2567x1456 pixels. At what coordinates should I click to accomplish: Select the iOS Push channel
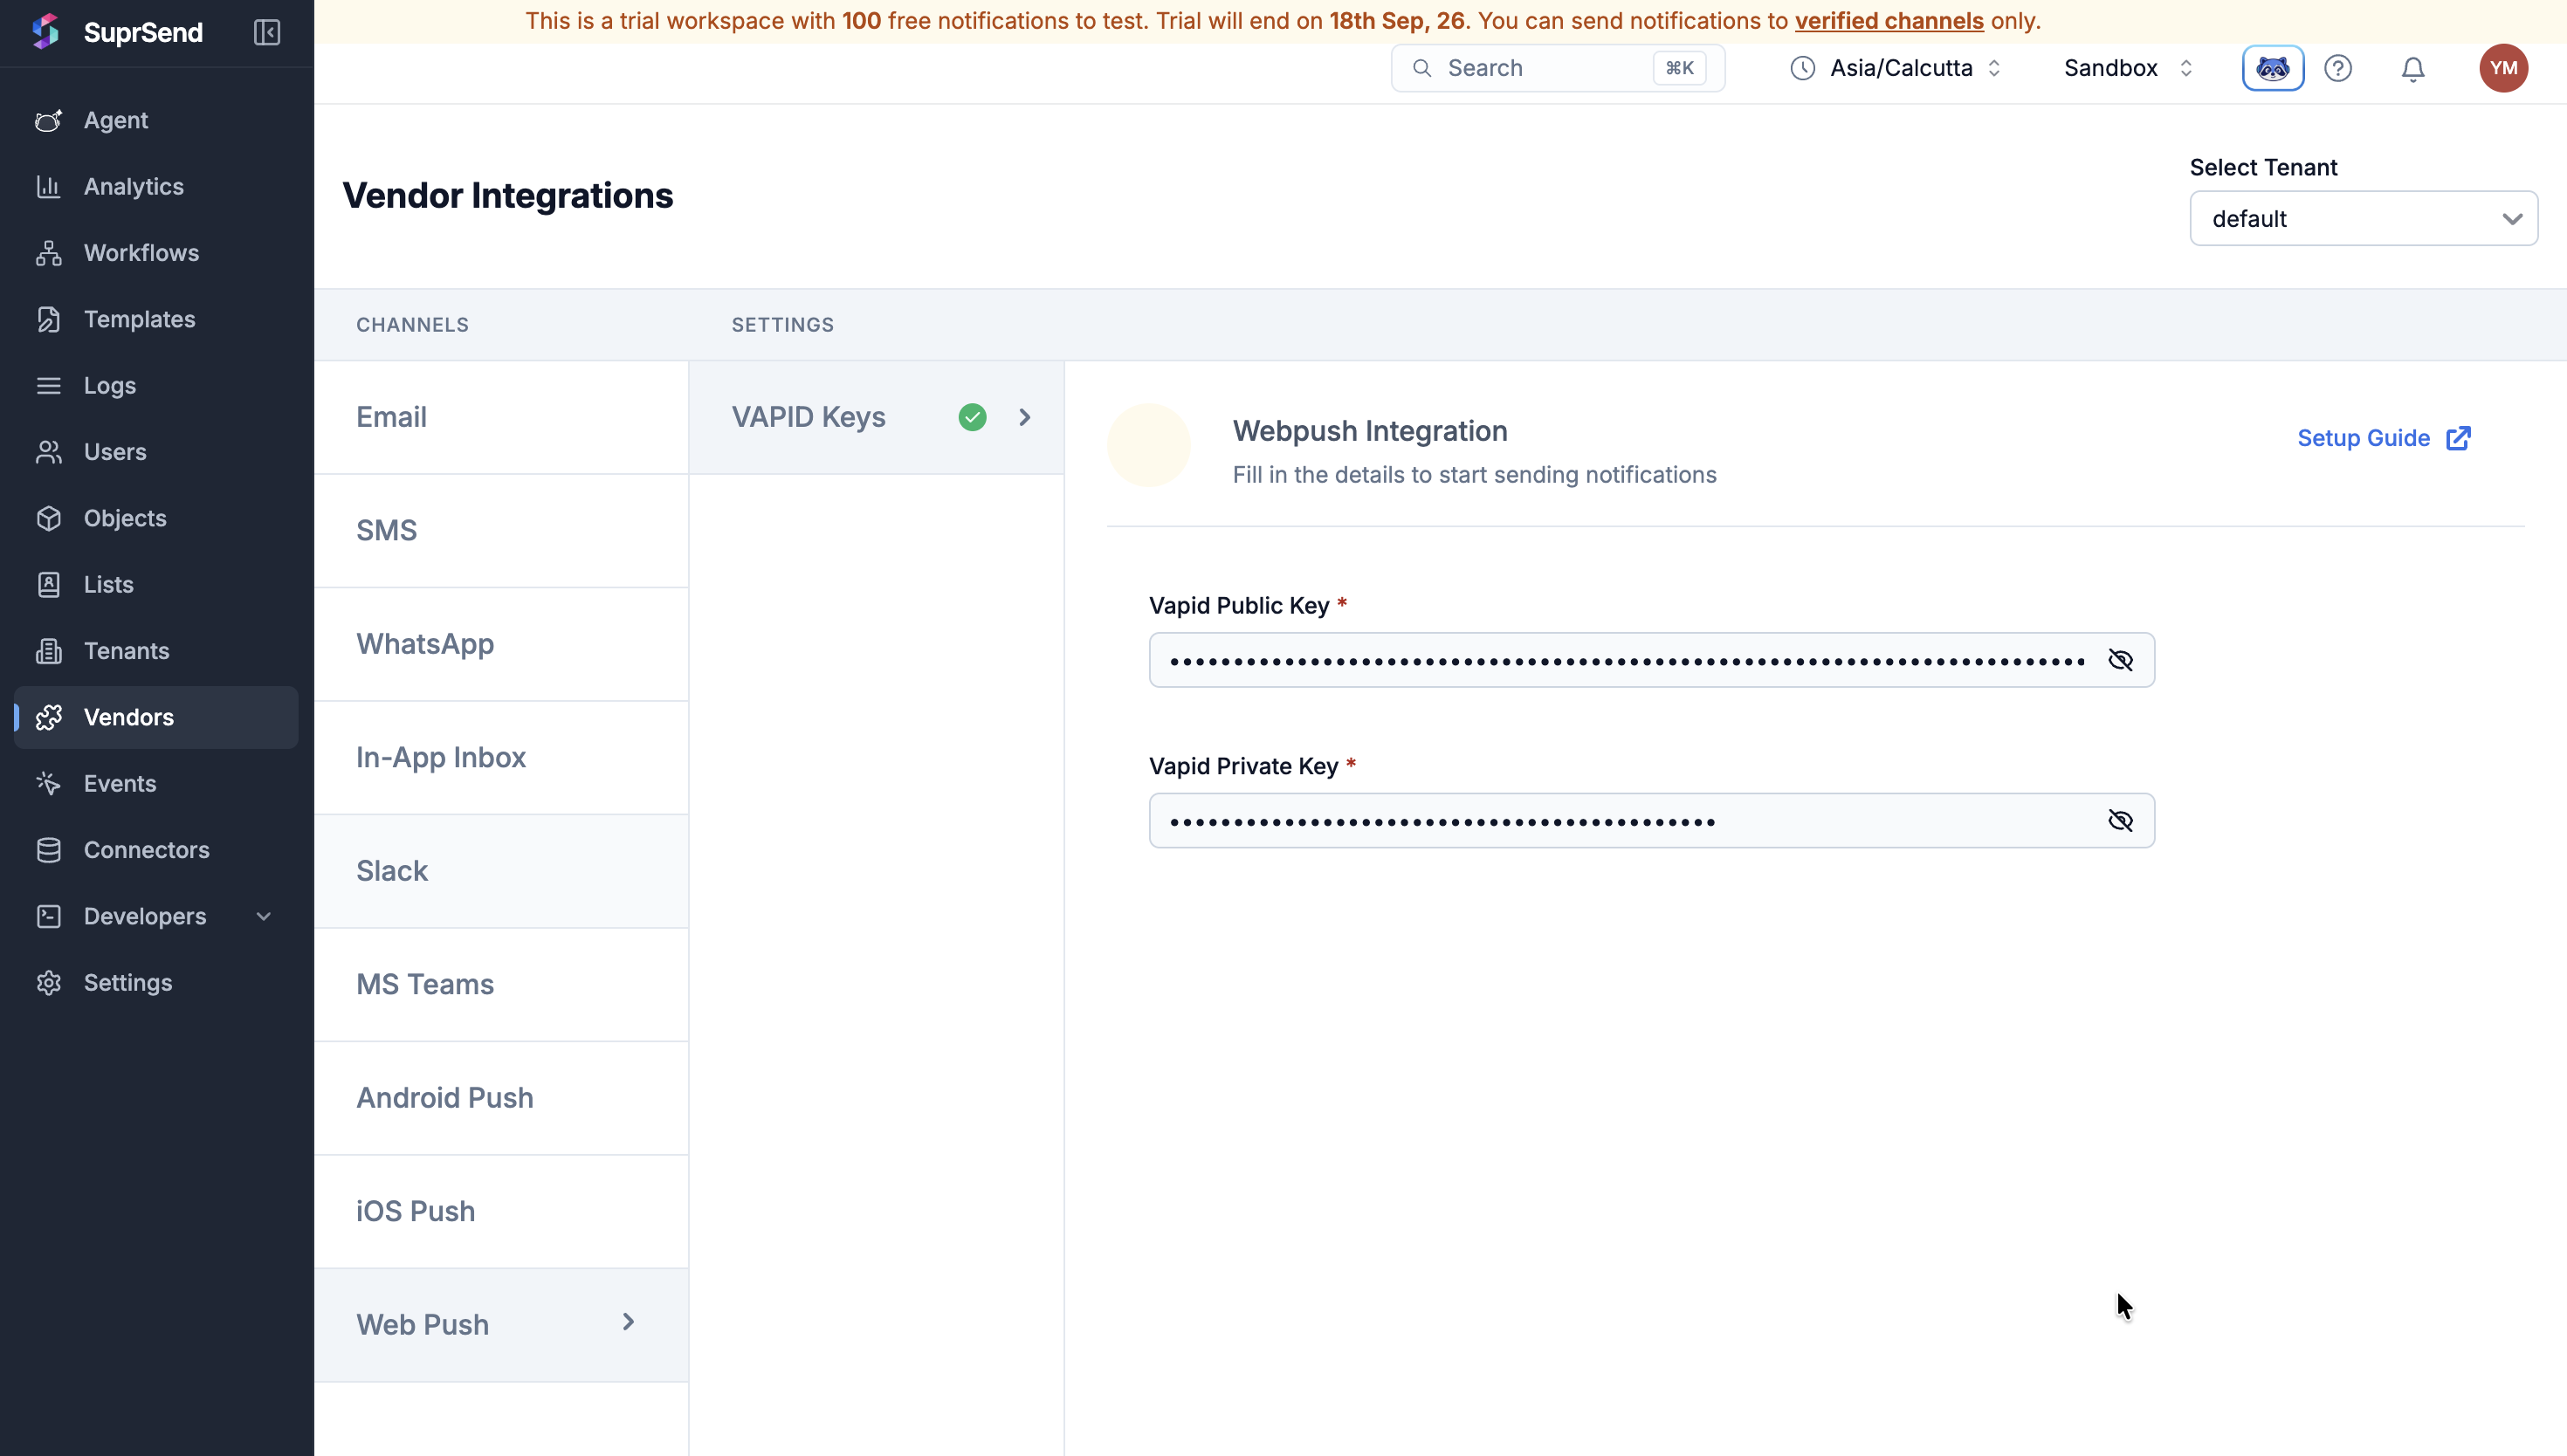pyautogui.click(x=501, y=1211)
